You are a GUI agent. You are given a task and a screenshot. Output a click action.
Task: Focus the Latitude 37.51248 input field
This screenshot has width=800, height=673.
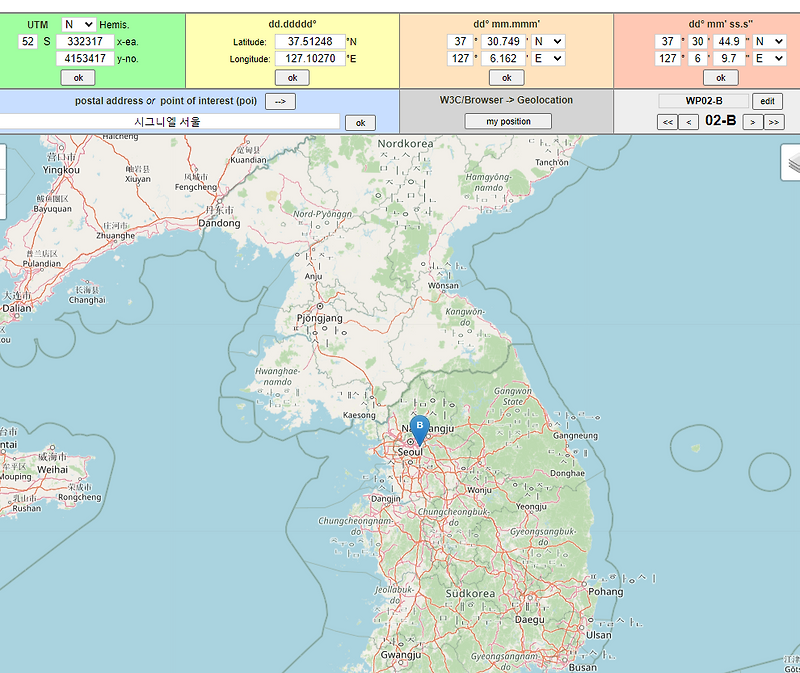pos(310,41)
